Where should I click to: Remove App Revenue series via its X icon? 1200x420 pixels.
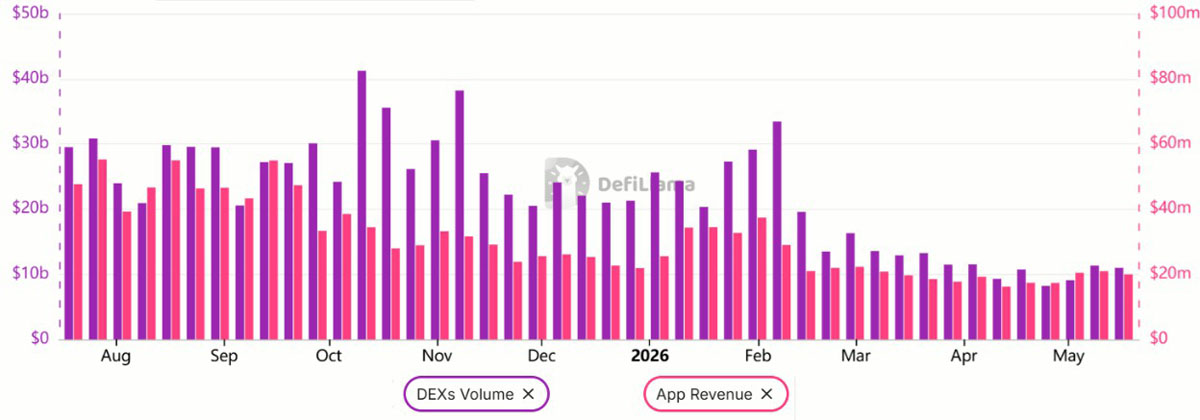[767, 394]
